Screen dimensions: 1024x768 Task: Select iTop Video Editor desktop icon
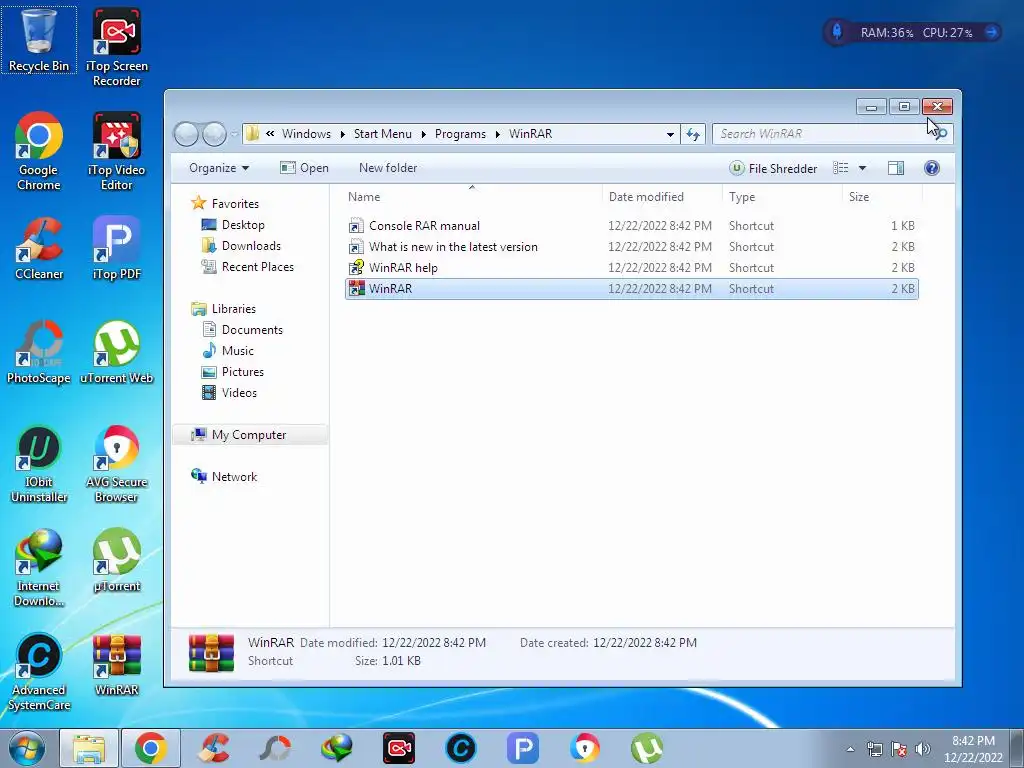click(116, 152)
